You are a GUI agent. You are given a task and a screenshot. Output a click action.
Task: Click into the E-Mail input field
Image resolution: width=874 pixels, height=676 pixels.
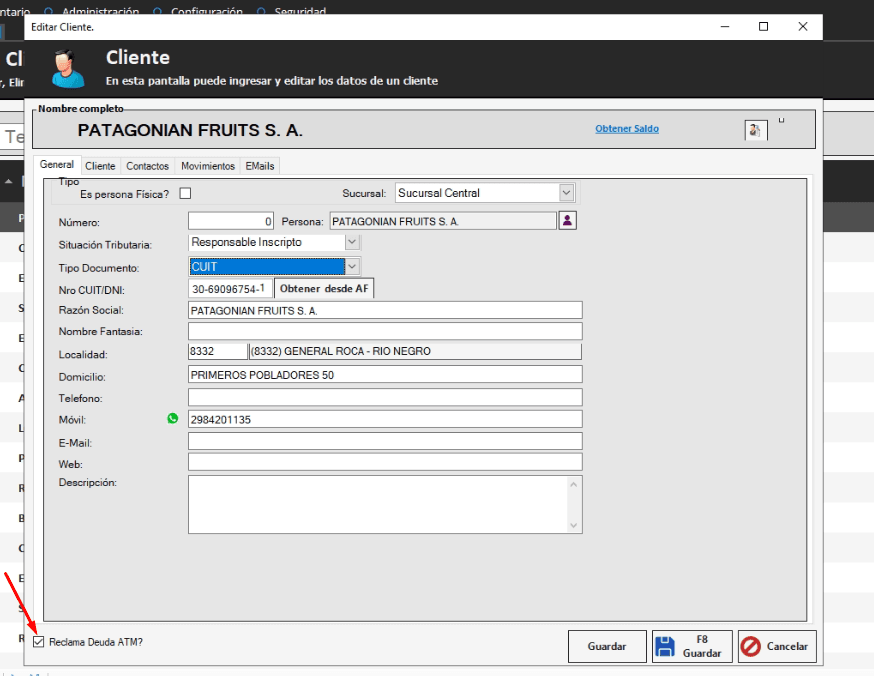coord(385,441)
